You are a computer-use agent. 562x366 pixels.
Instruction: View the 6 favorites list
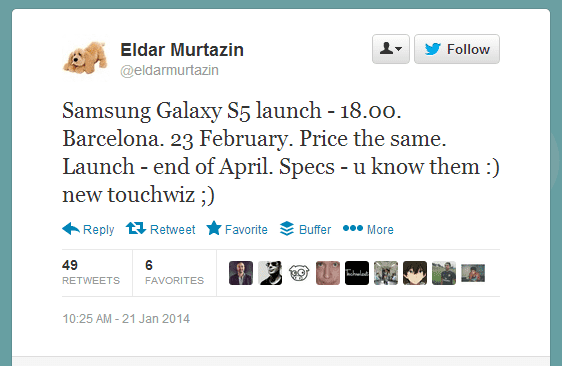click(x=175, y=272)
